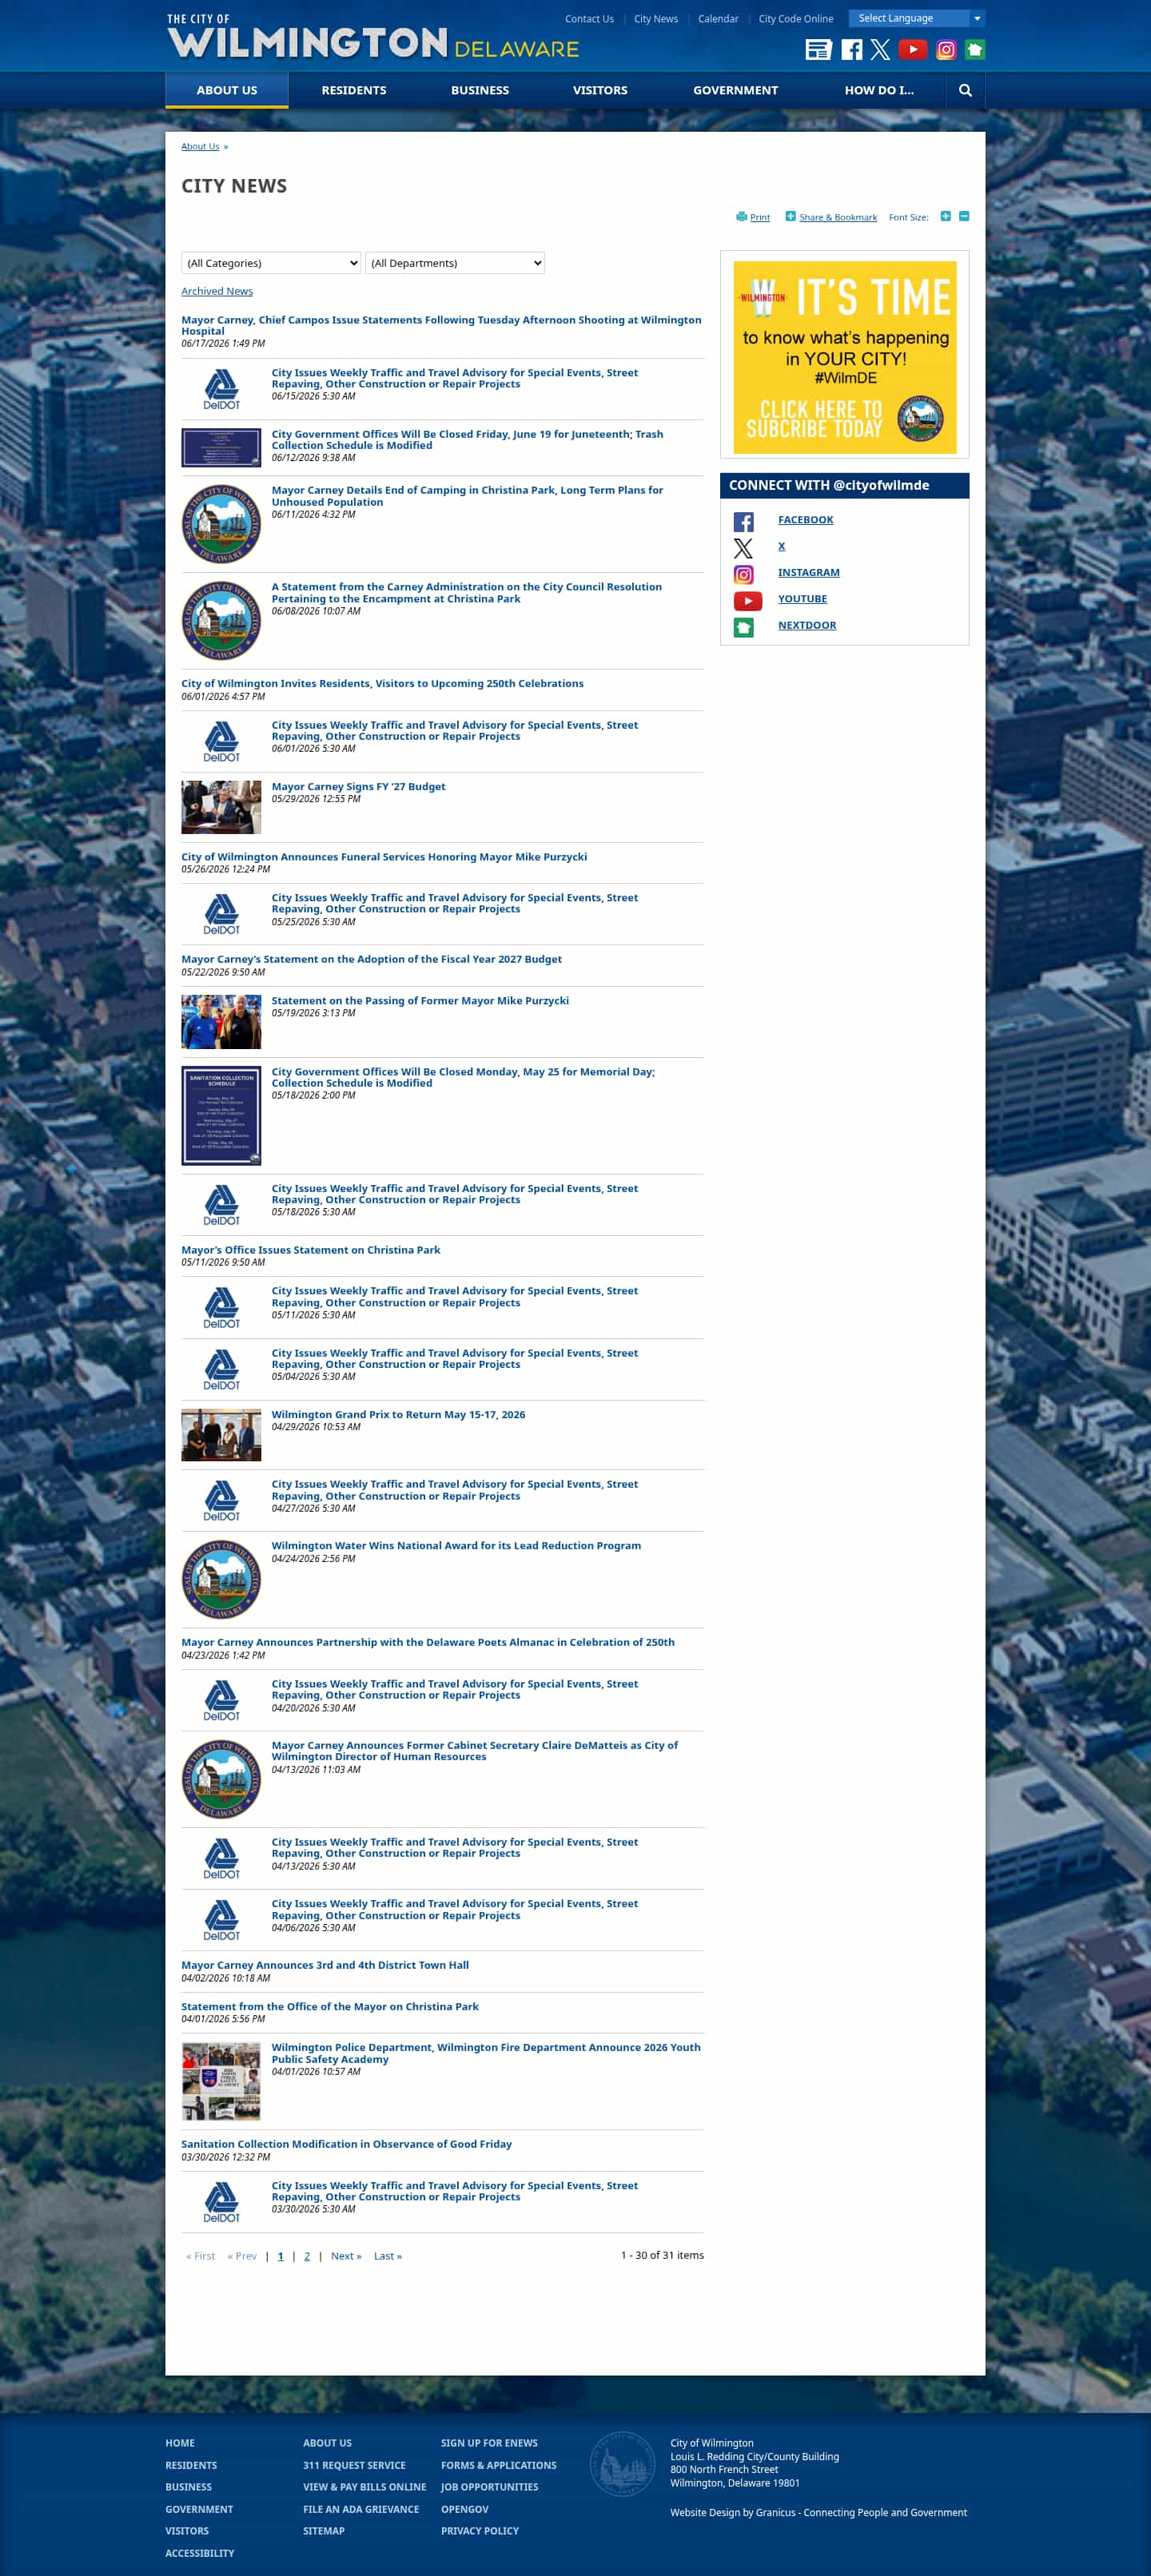
Task: Click photo thumbnail for Wilmington Grand Prix story
Action: coord(221,1435)
